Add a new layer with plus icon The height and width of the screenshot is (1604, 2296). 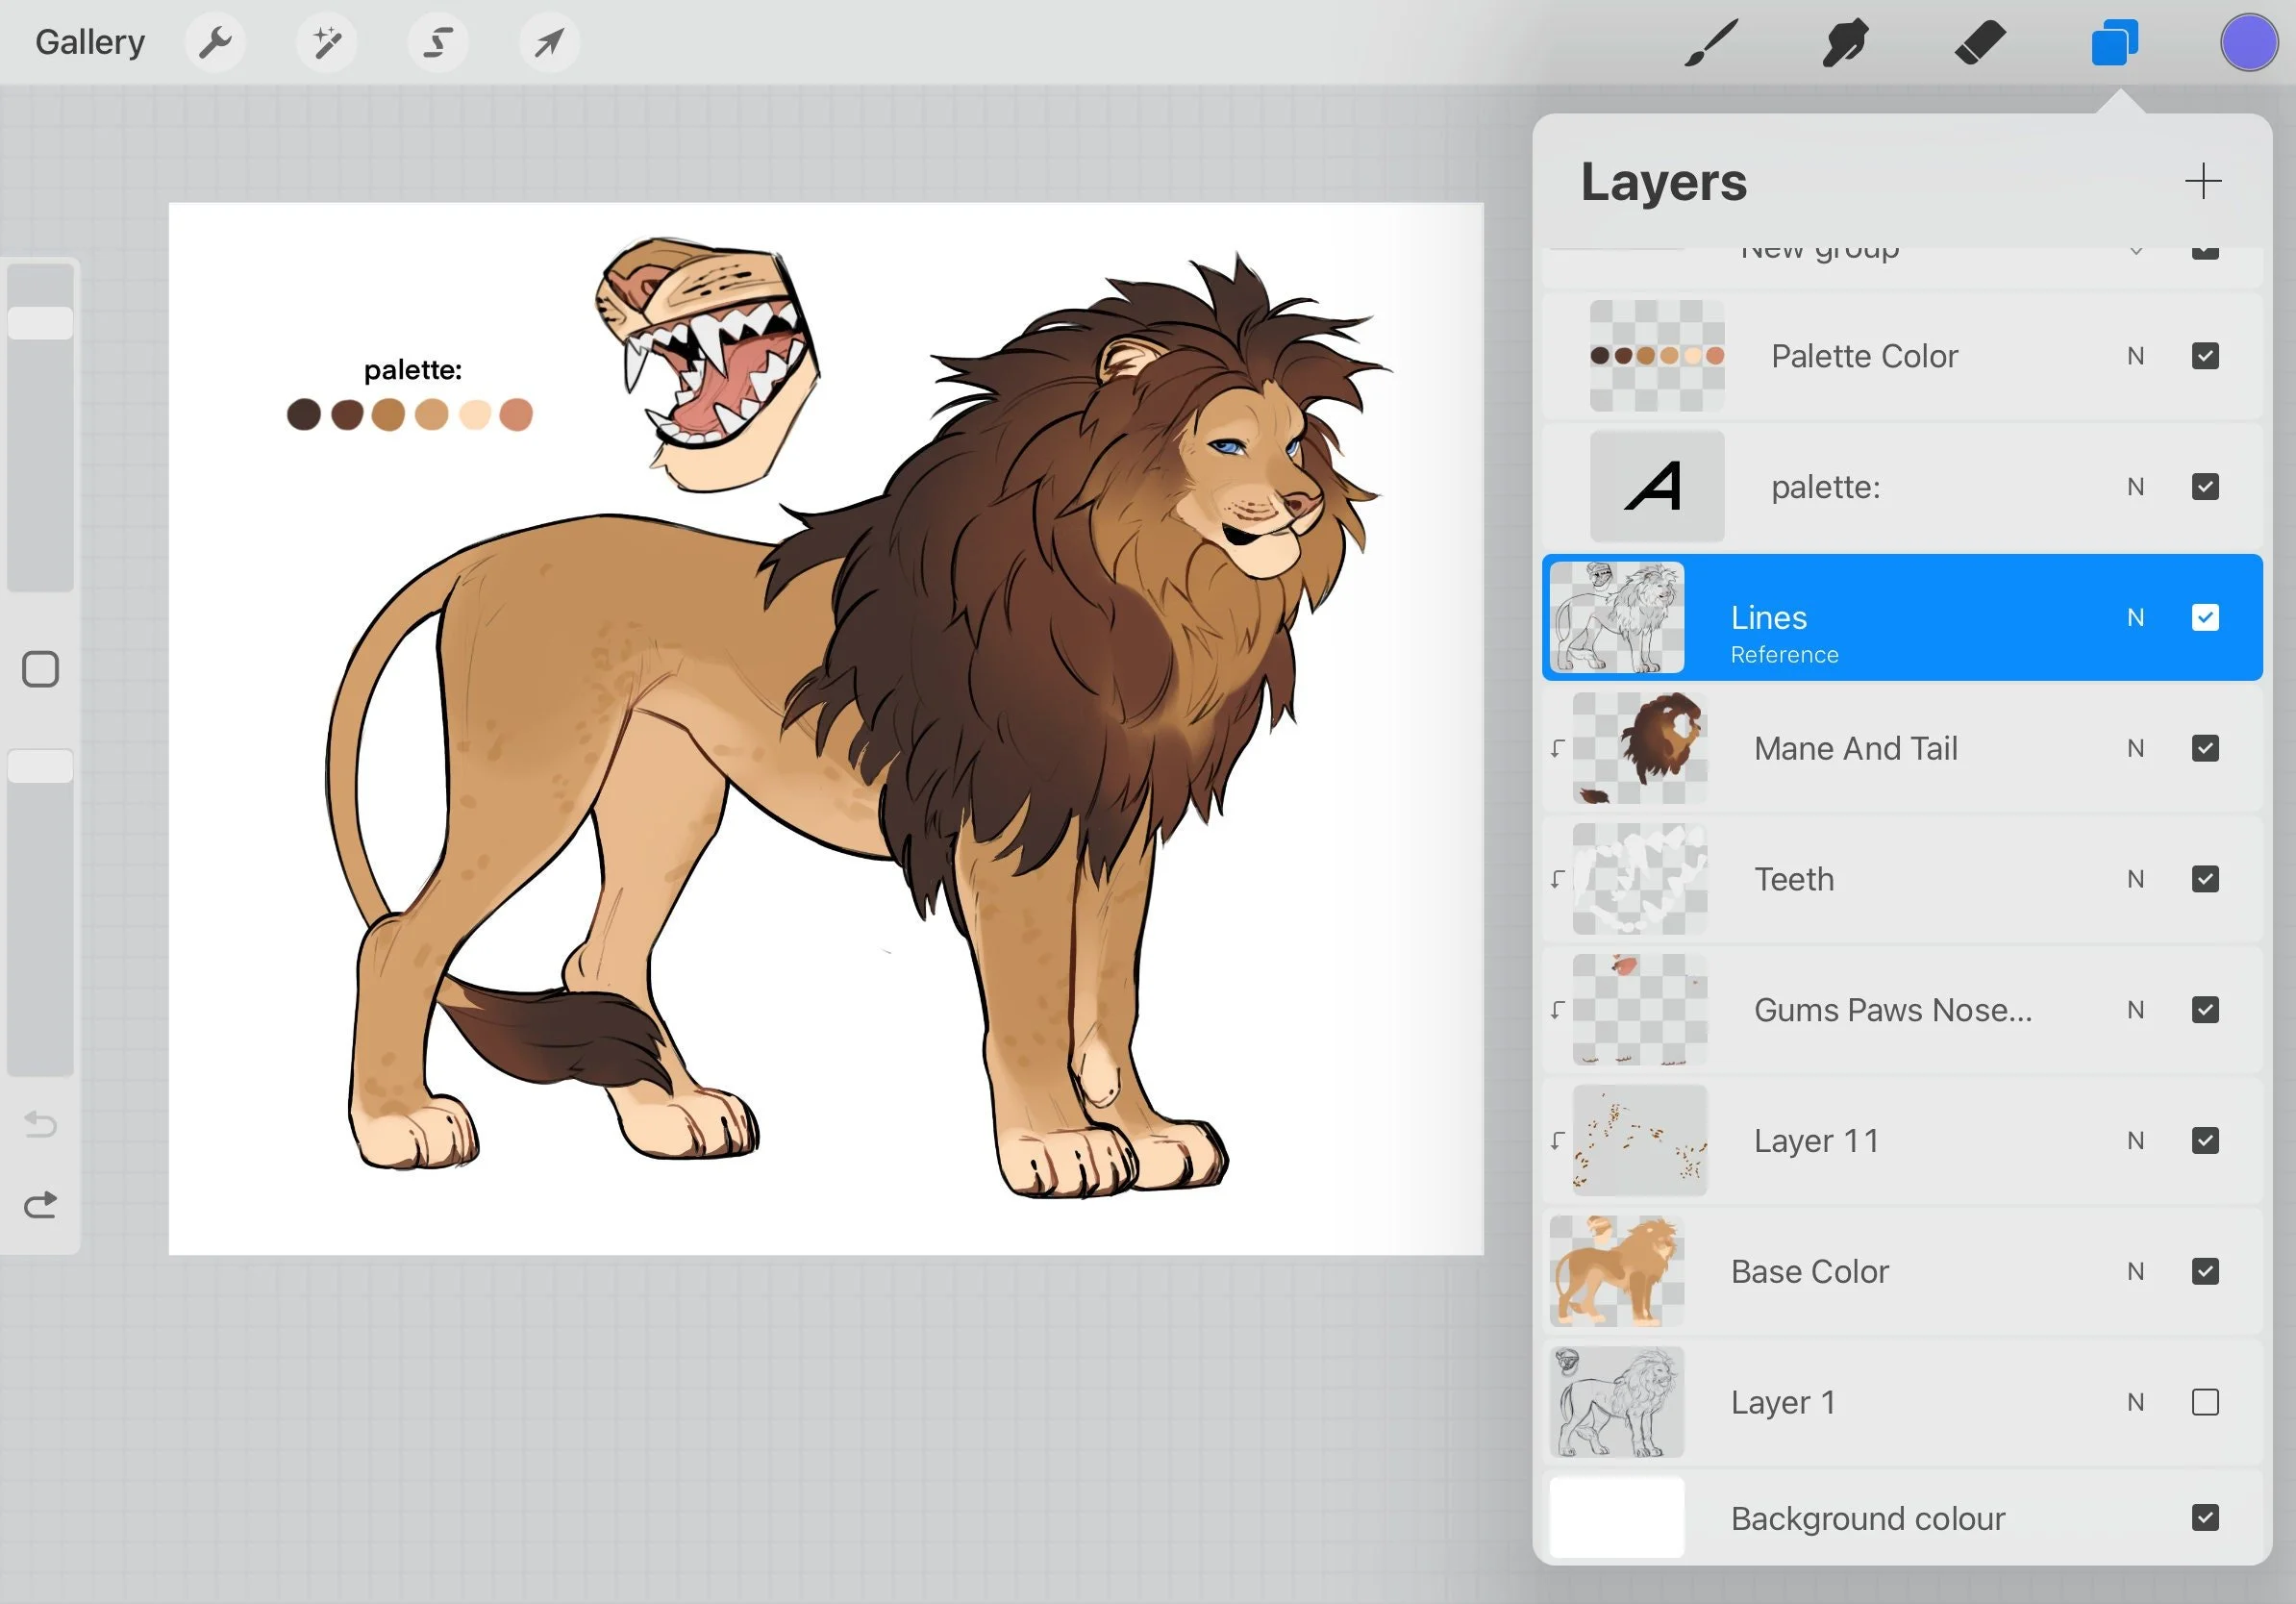click(2202, 181)
